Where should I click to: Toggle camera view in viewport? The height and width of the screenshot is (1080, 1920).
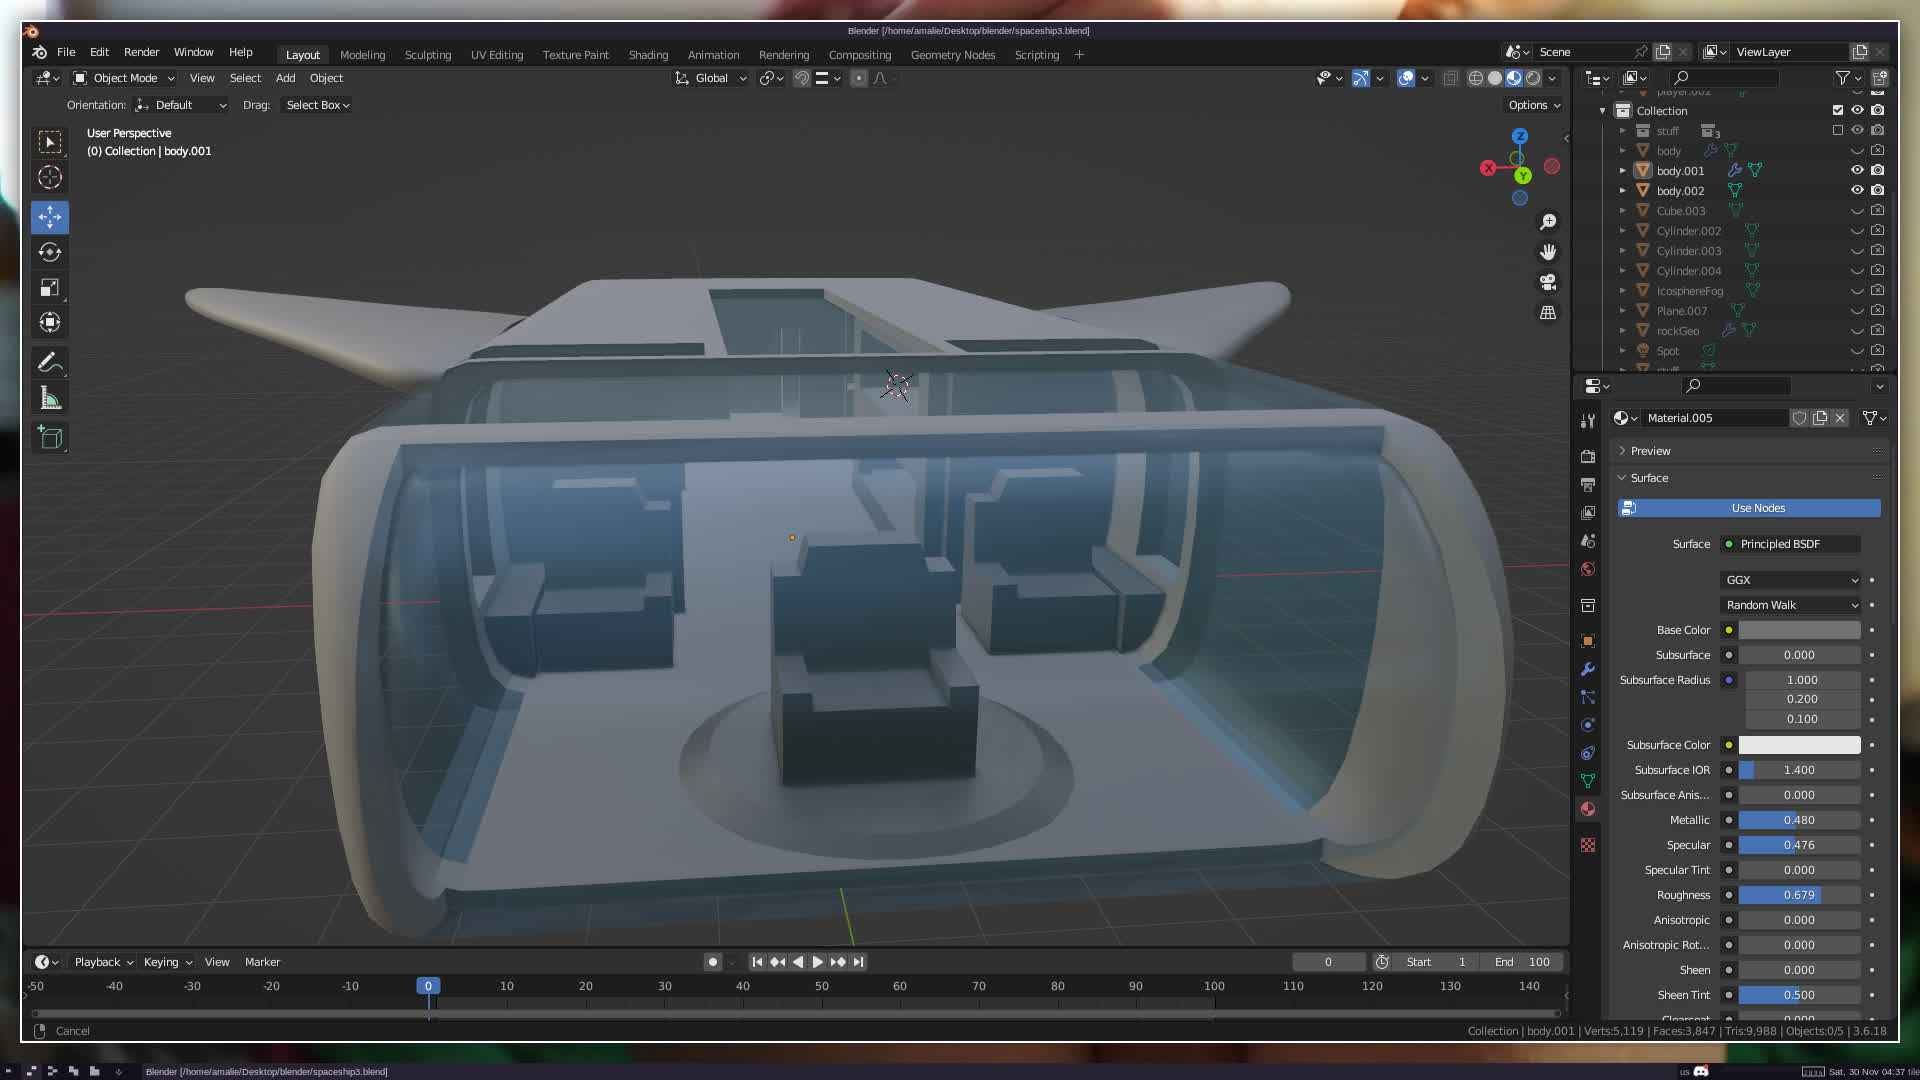point(1548,282)
